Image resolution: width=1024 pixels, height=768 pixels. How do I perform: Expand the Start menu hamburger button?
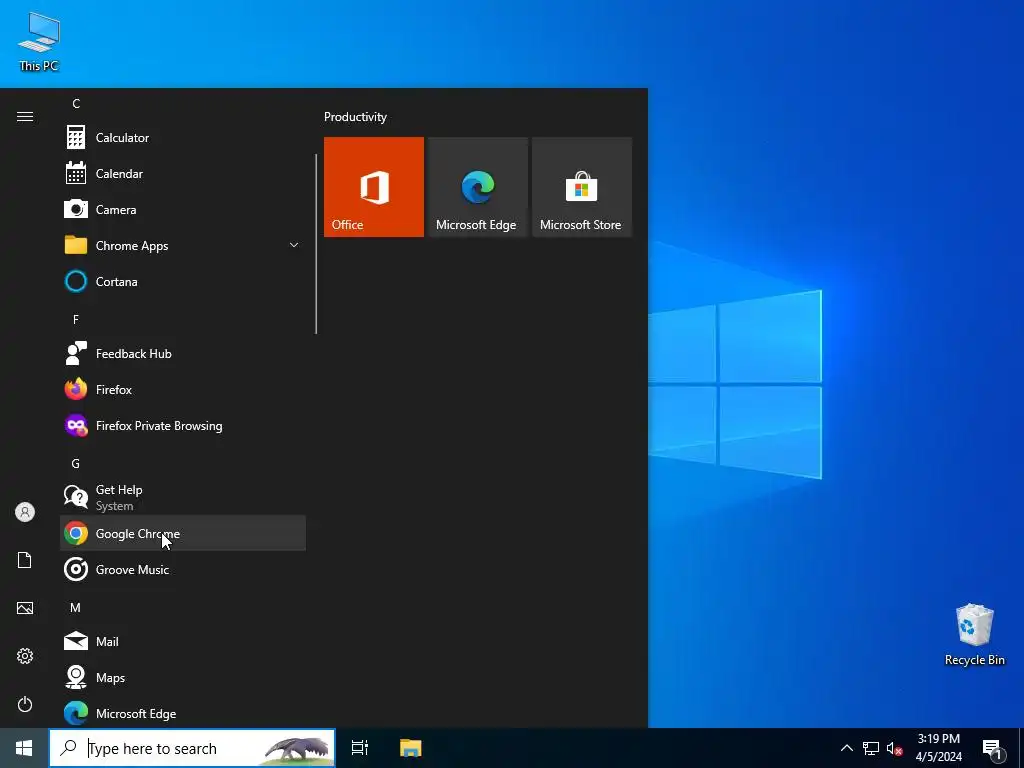pos(25,117)
